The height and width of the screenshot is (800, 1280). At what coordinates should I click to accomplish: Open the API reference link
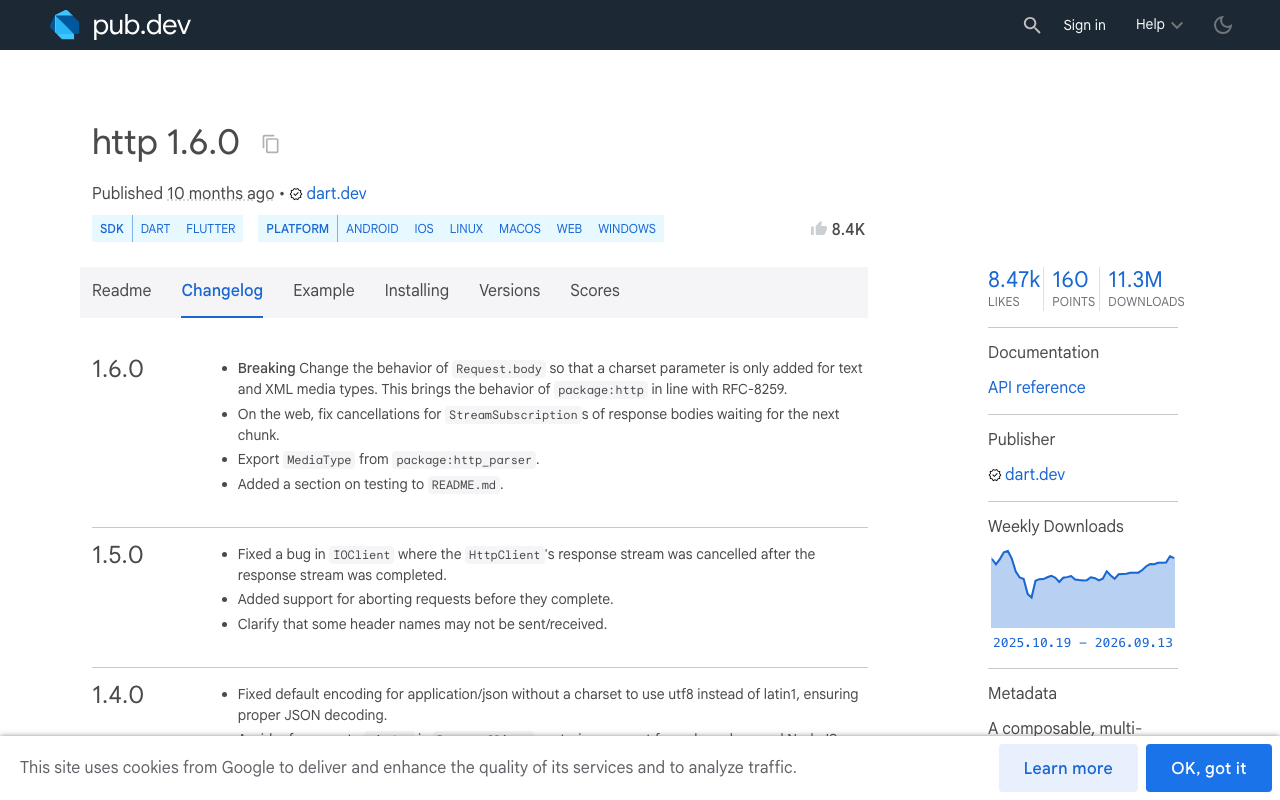point(1036,388)
